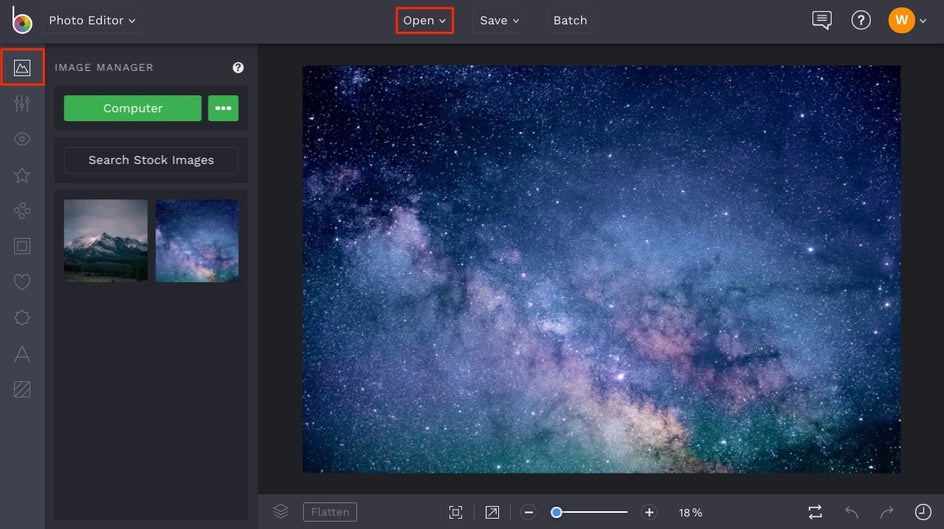Select the galaxy photo thumbnail
Viewport: 944px width, 529px height.
[x=197, y=241]
